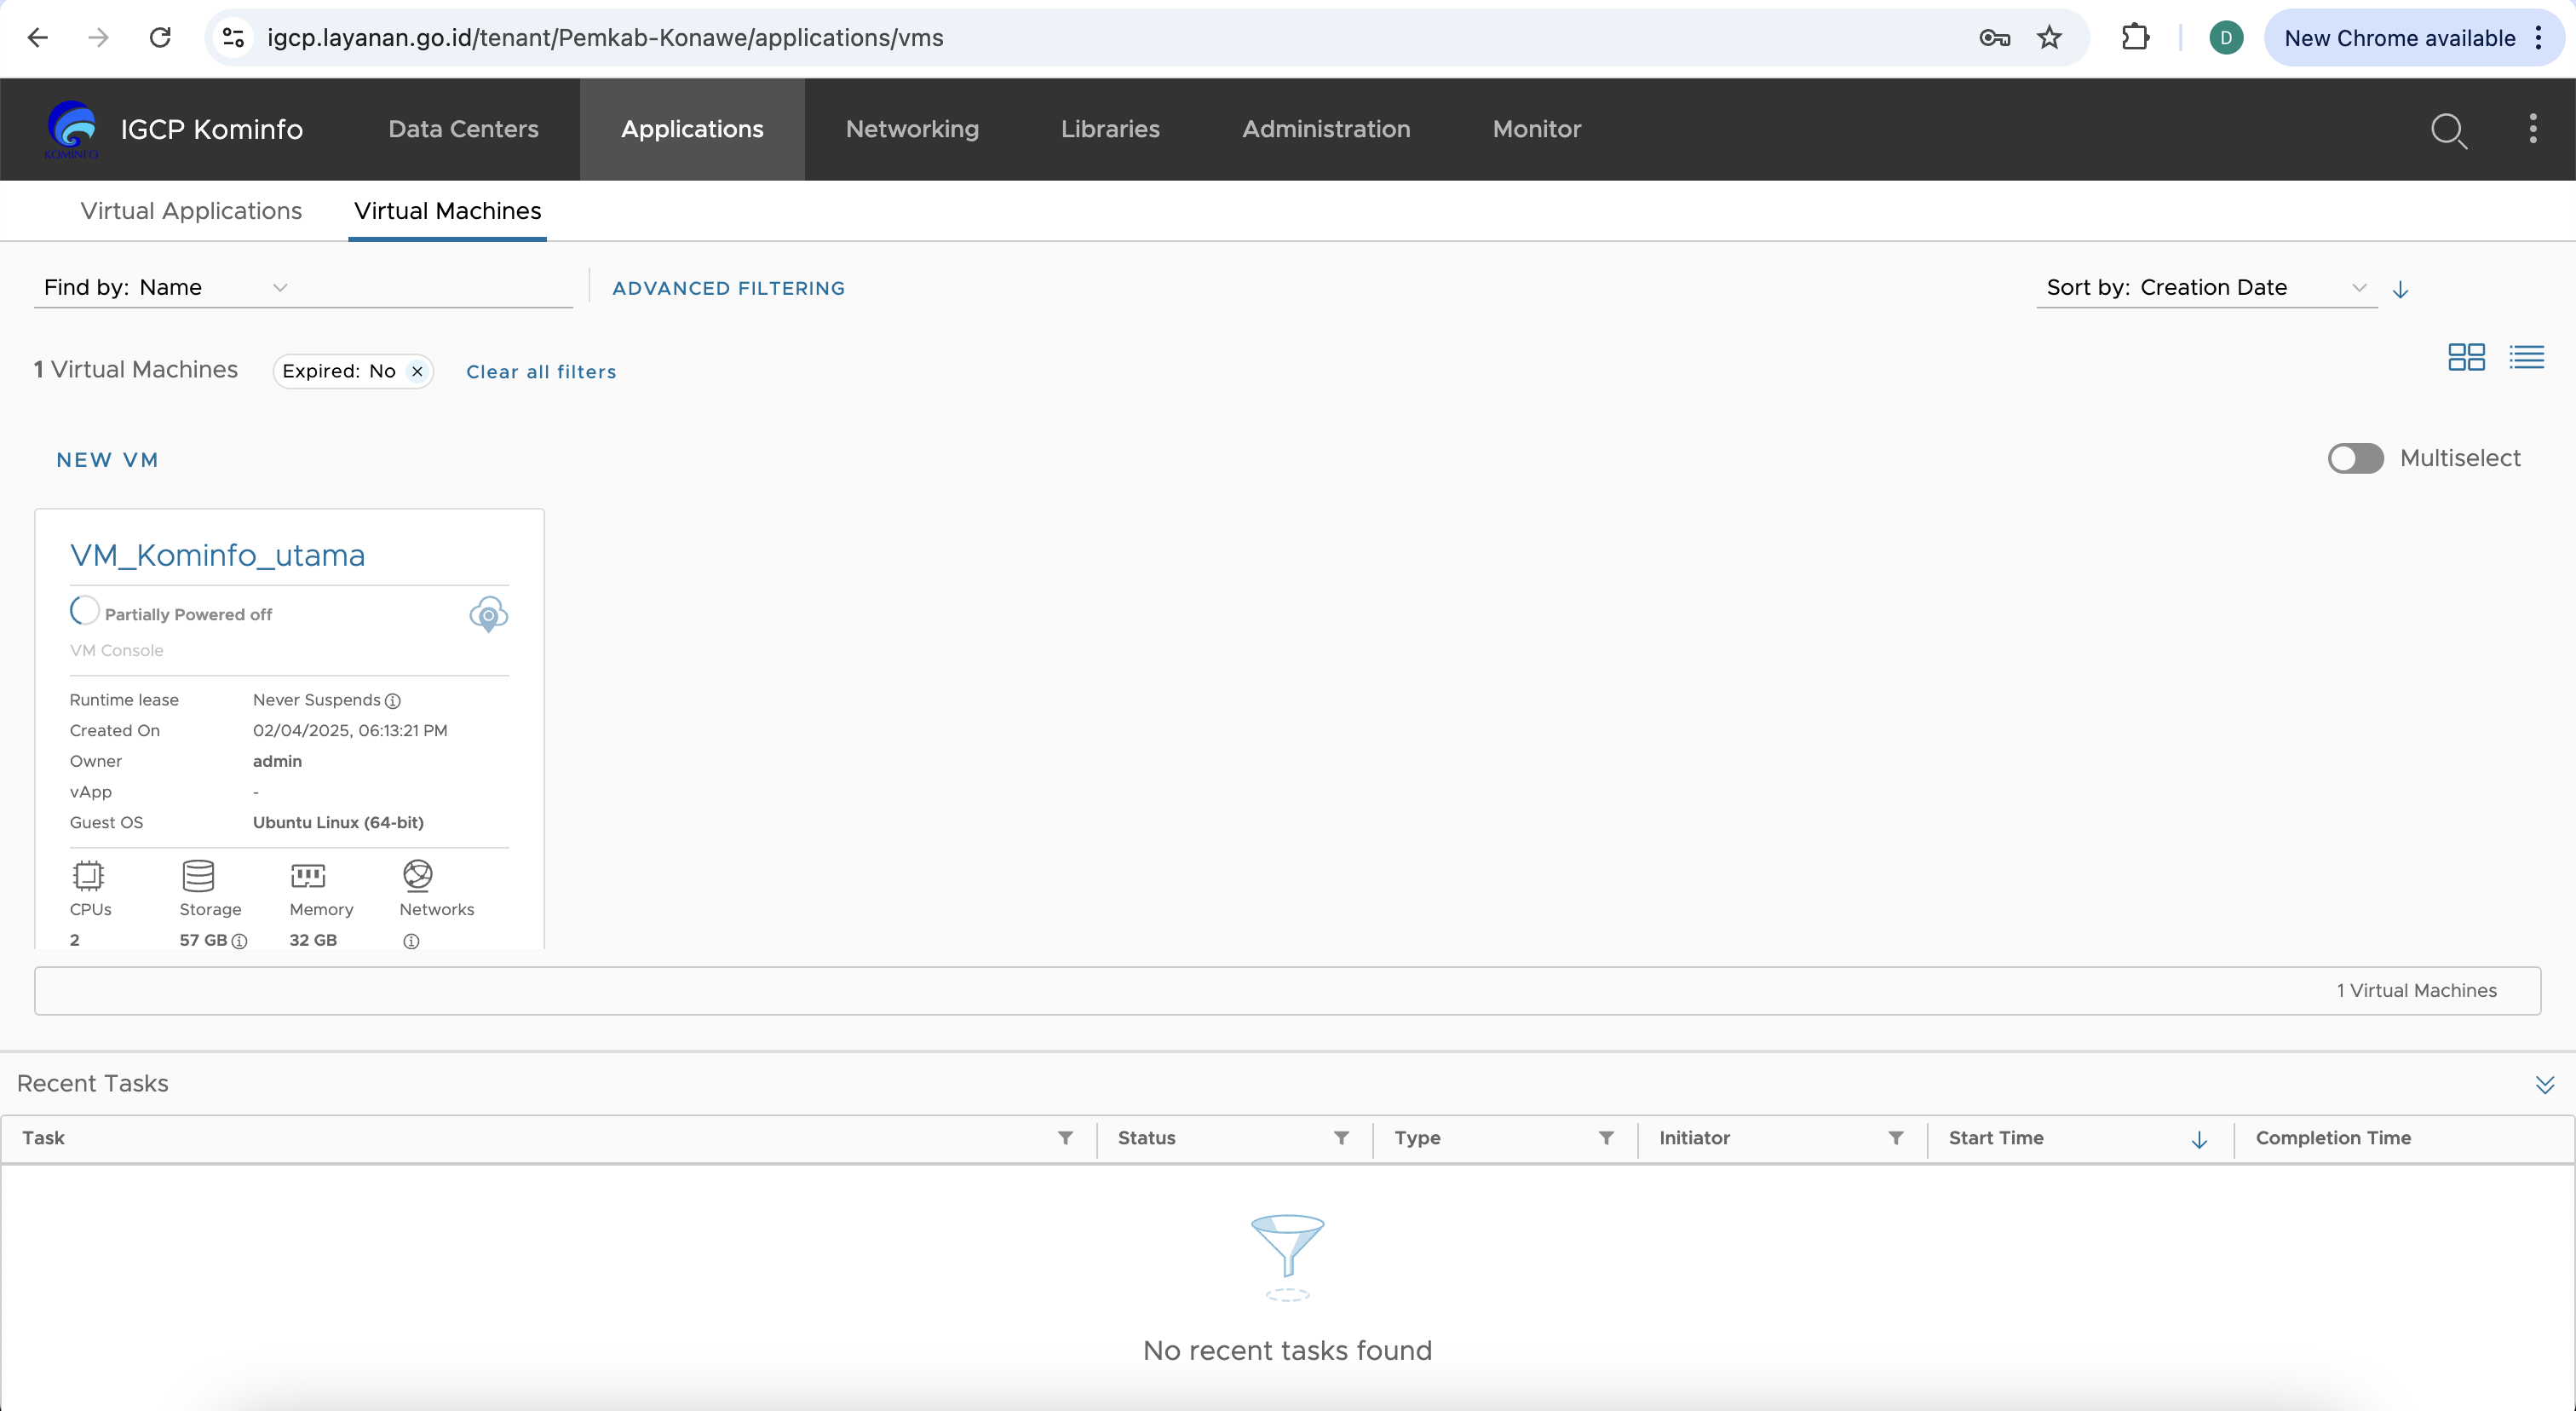The height and width of the screenshot is (1411, 2576).
Task: Show the Never Suspends info icon
Action: tap(393, 701)
